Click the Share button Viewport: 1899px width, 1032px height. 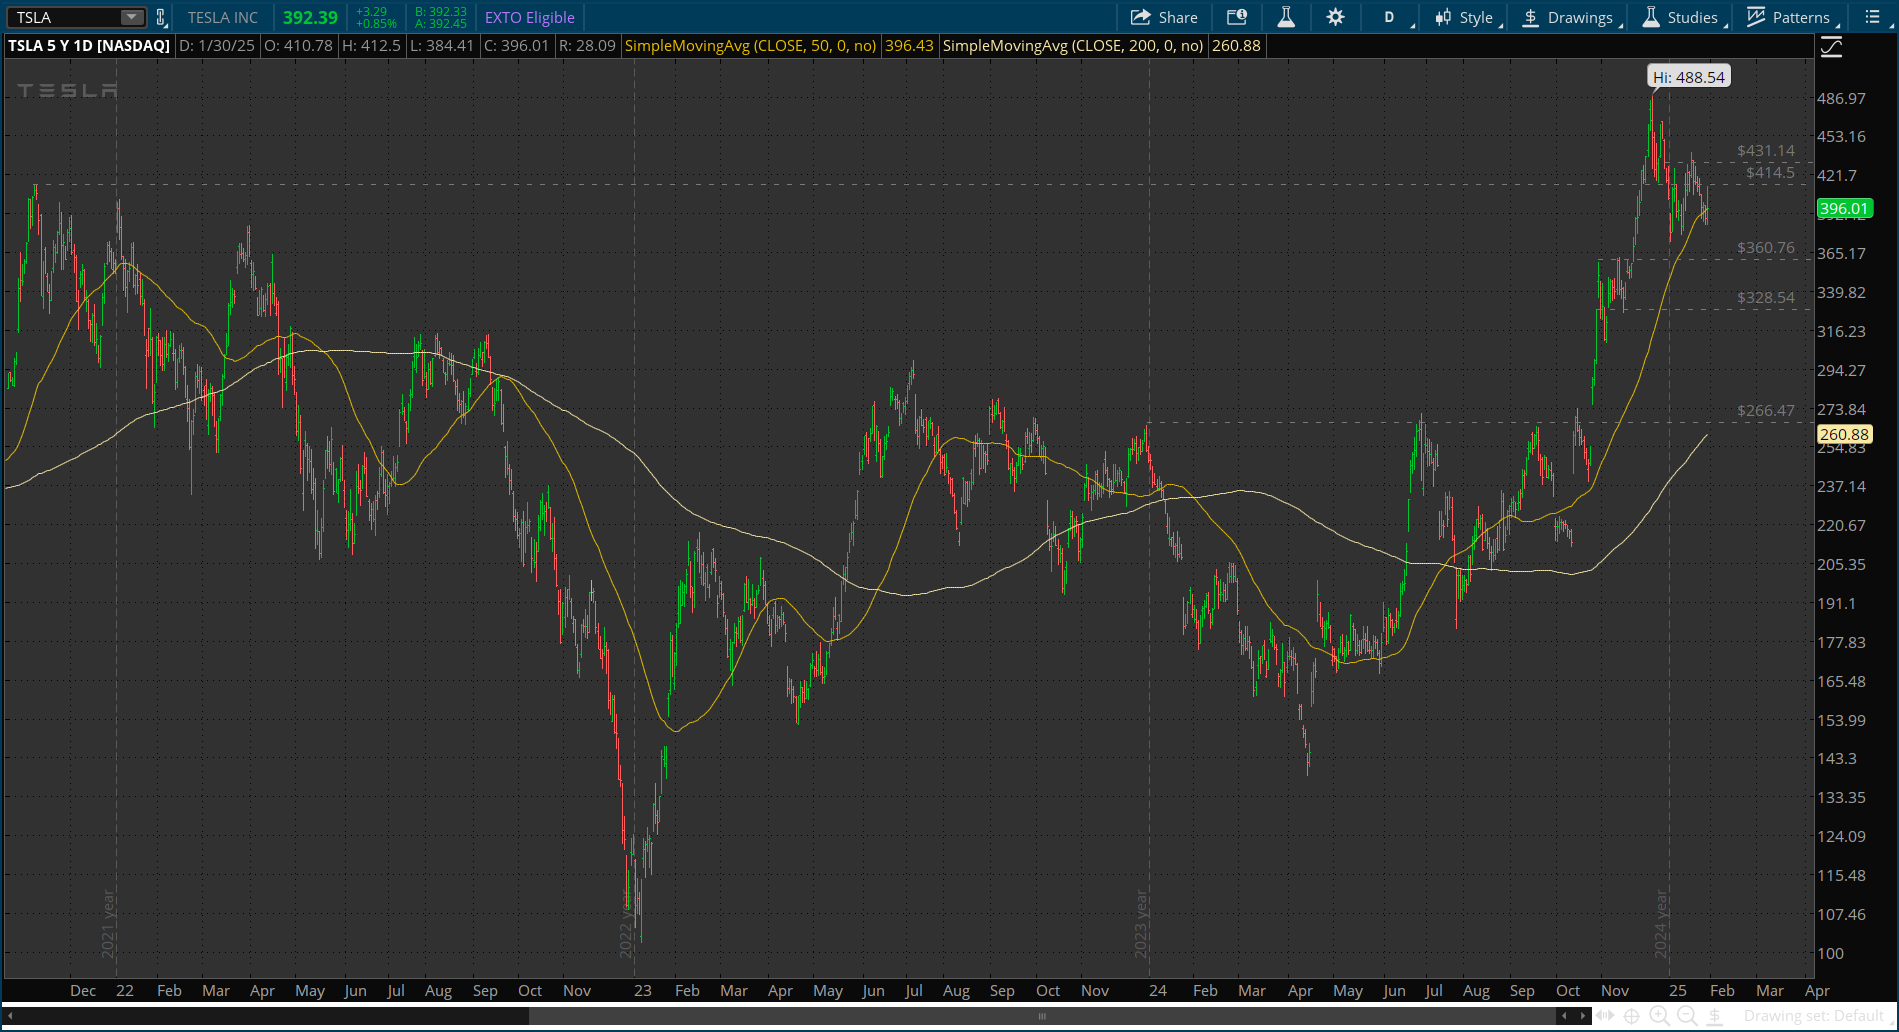(x=1164, y=17)
